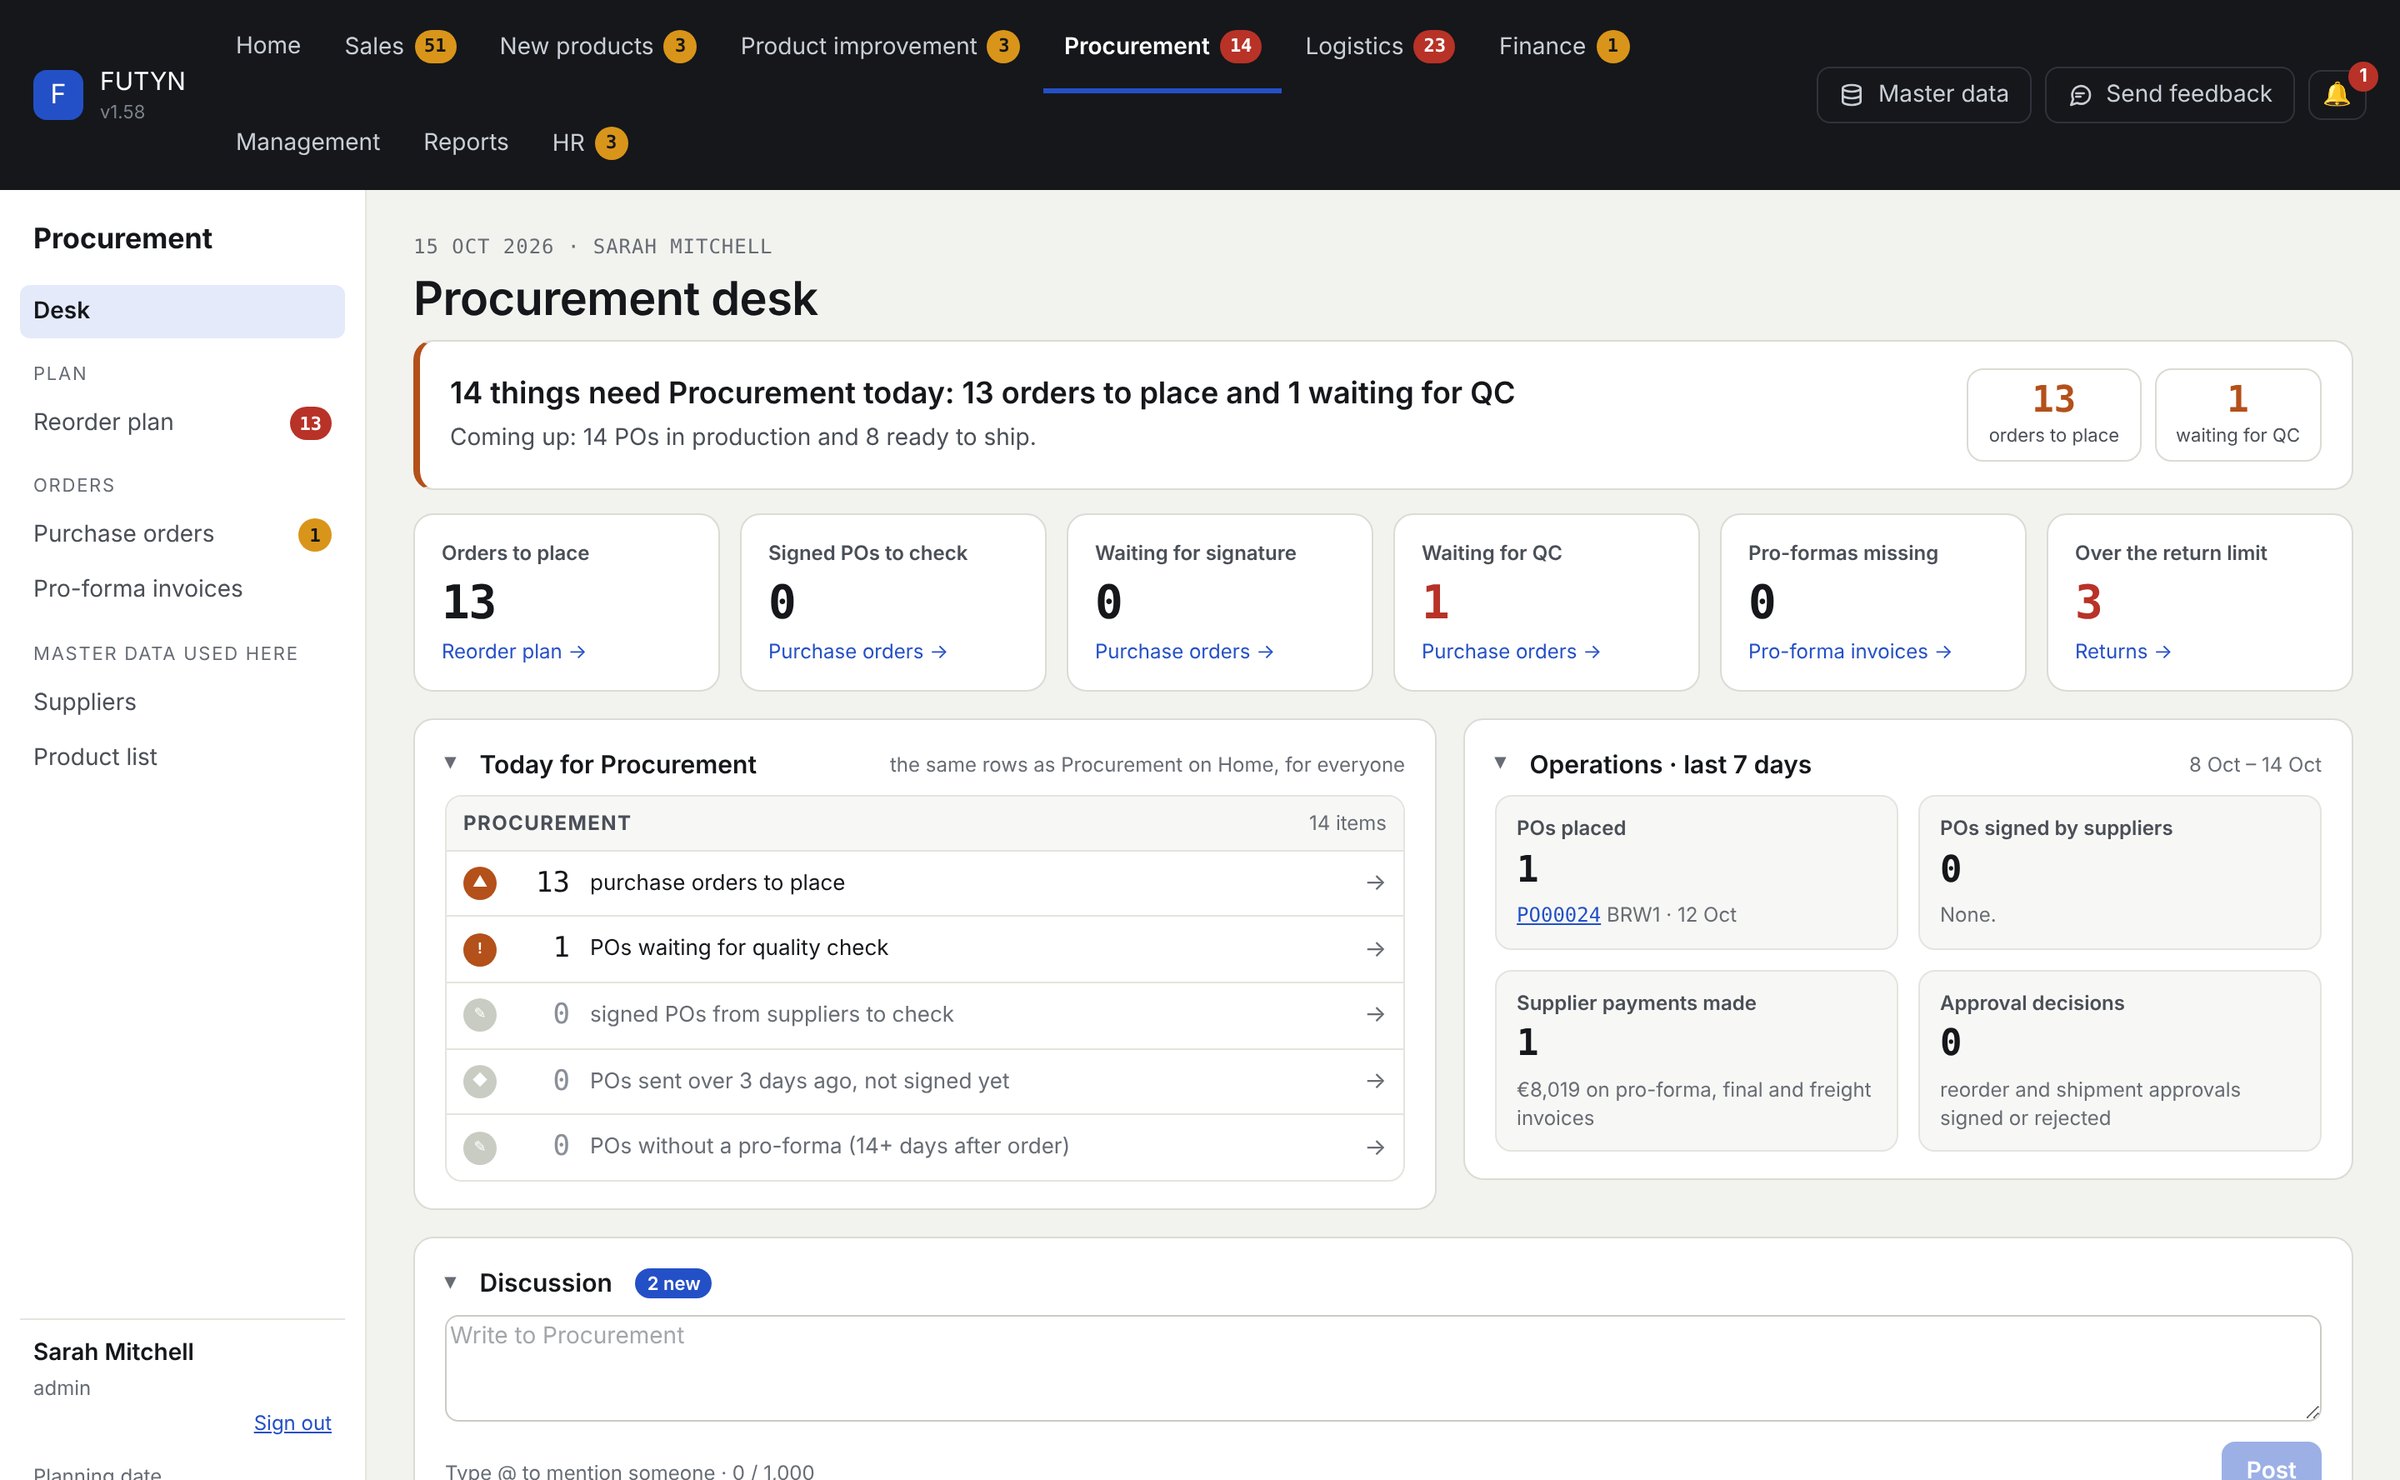This screenshot has height=1480, width=2400.
Task: Click the arrow on signed POs from suppliers row
Action: [1375, 1014]
